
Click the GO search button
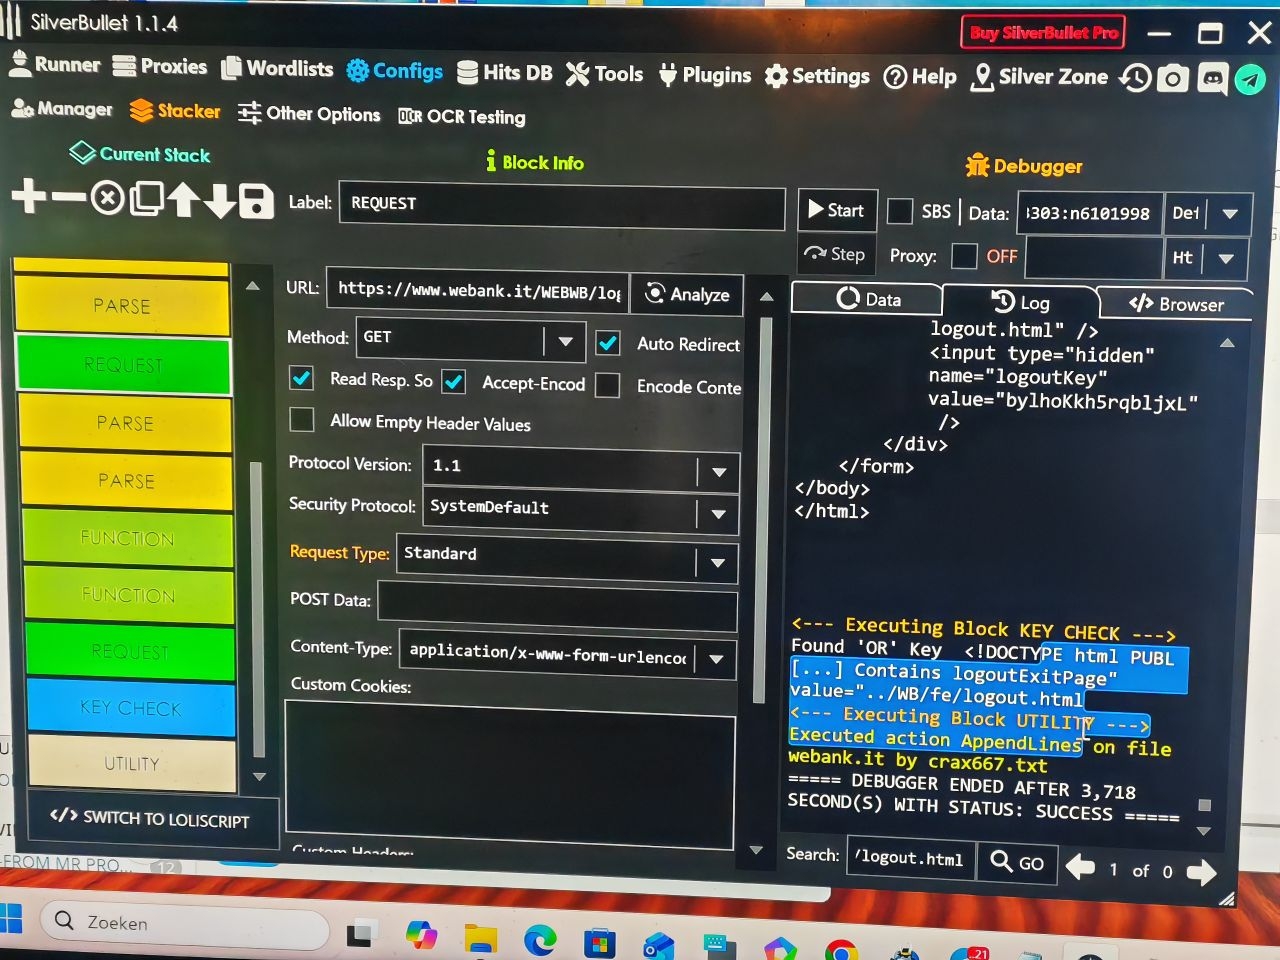1017,862
